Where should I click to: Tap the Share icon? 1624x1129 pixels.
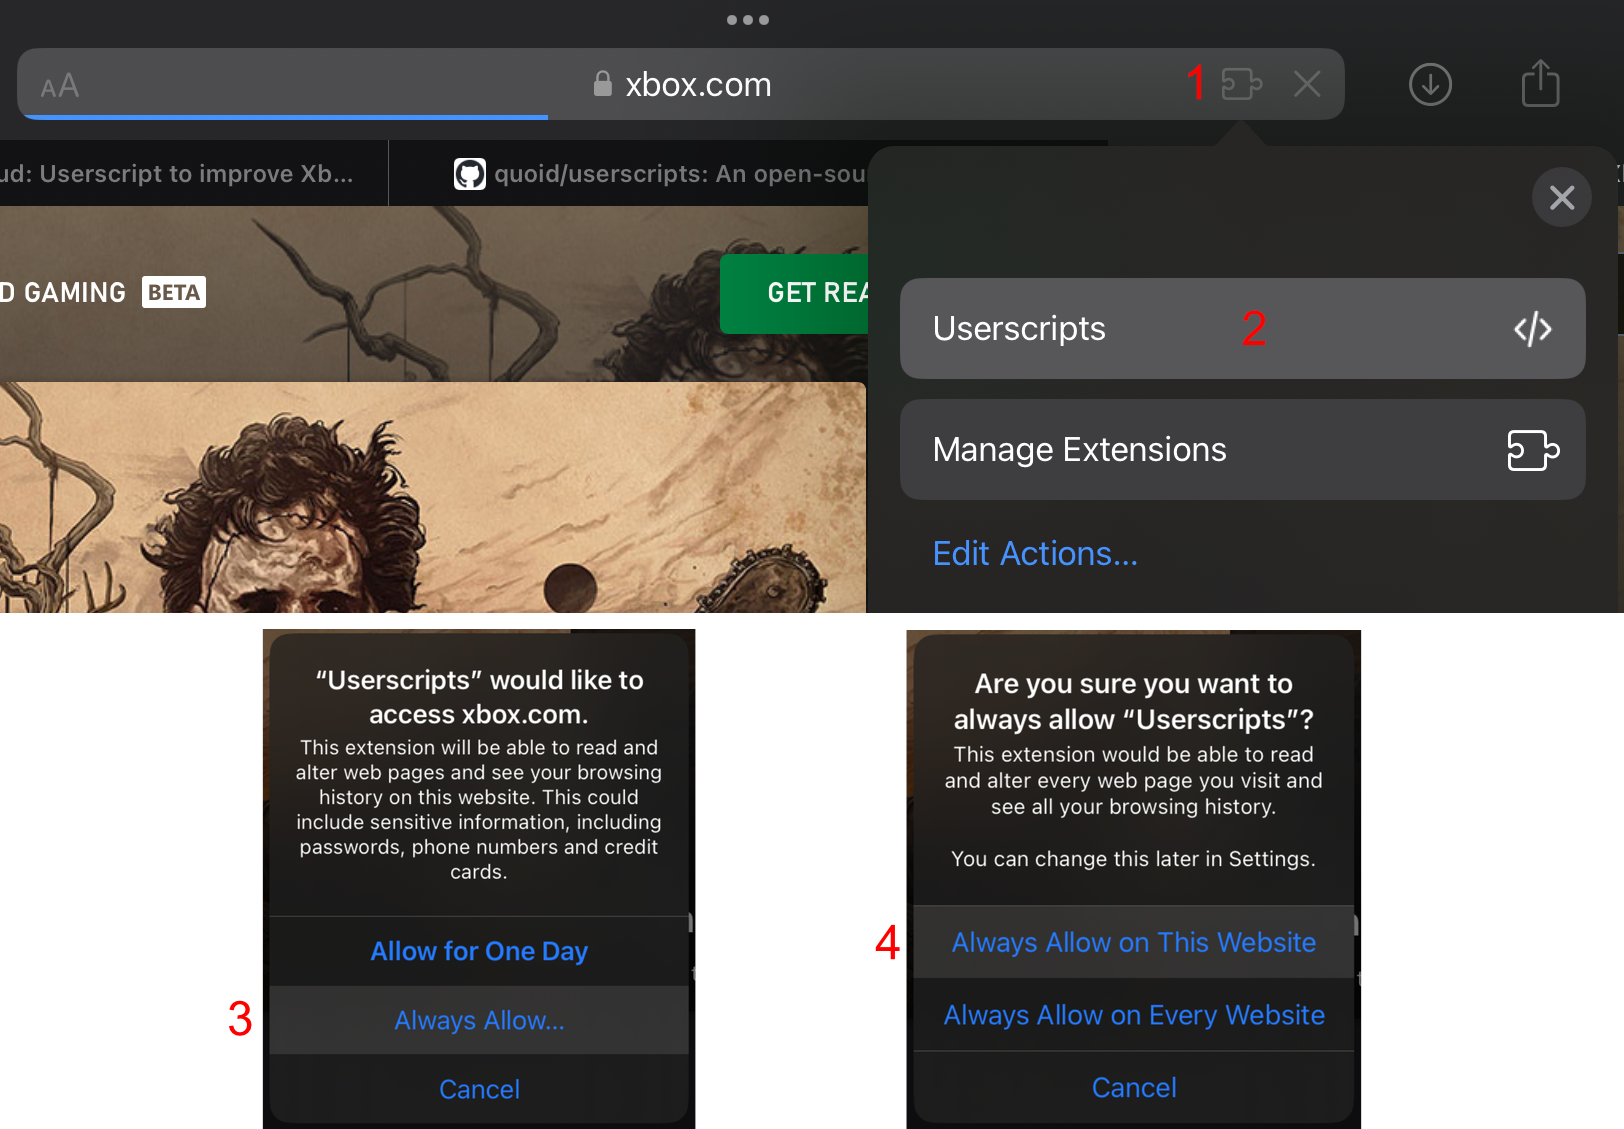1540,83
